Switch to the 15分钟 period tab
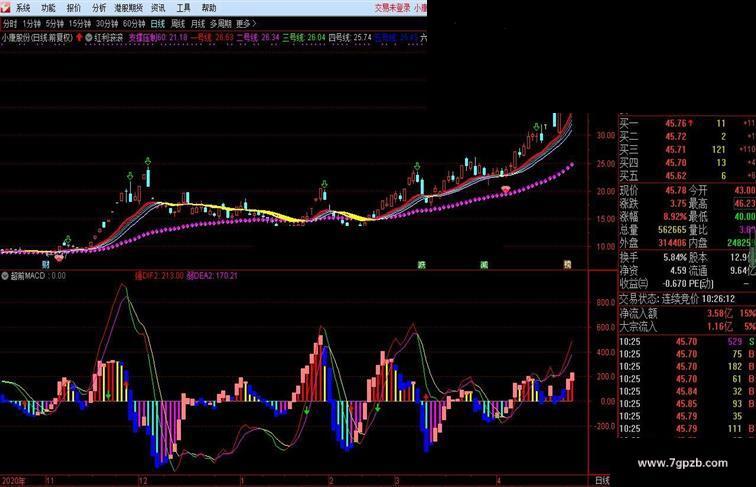The height and width of the screenshot is (487, 756). [80, 23]
